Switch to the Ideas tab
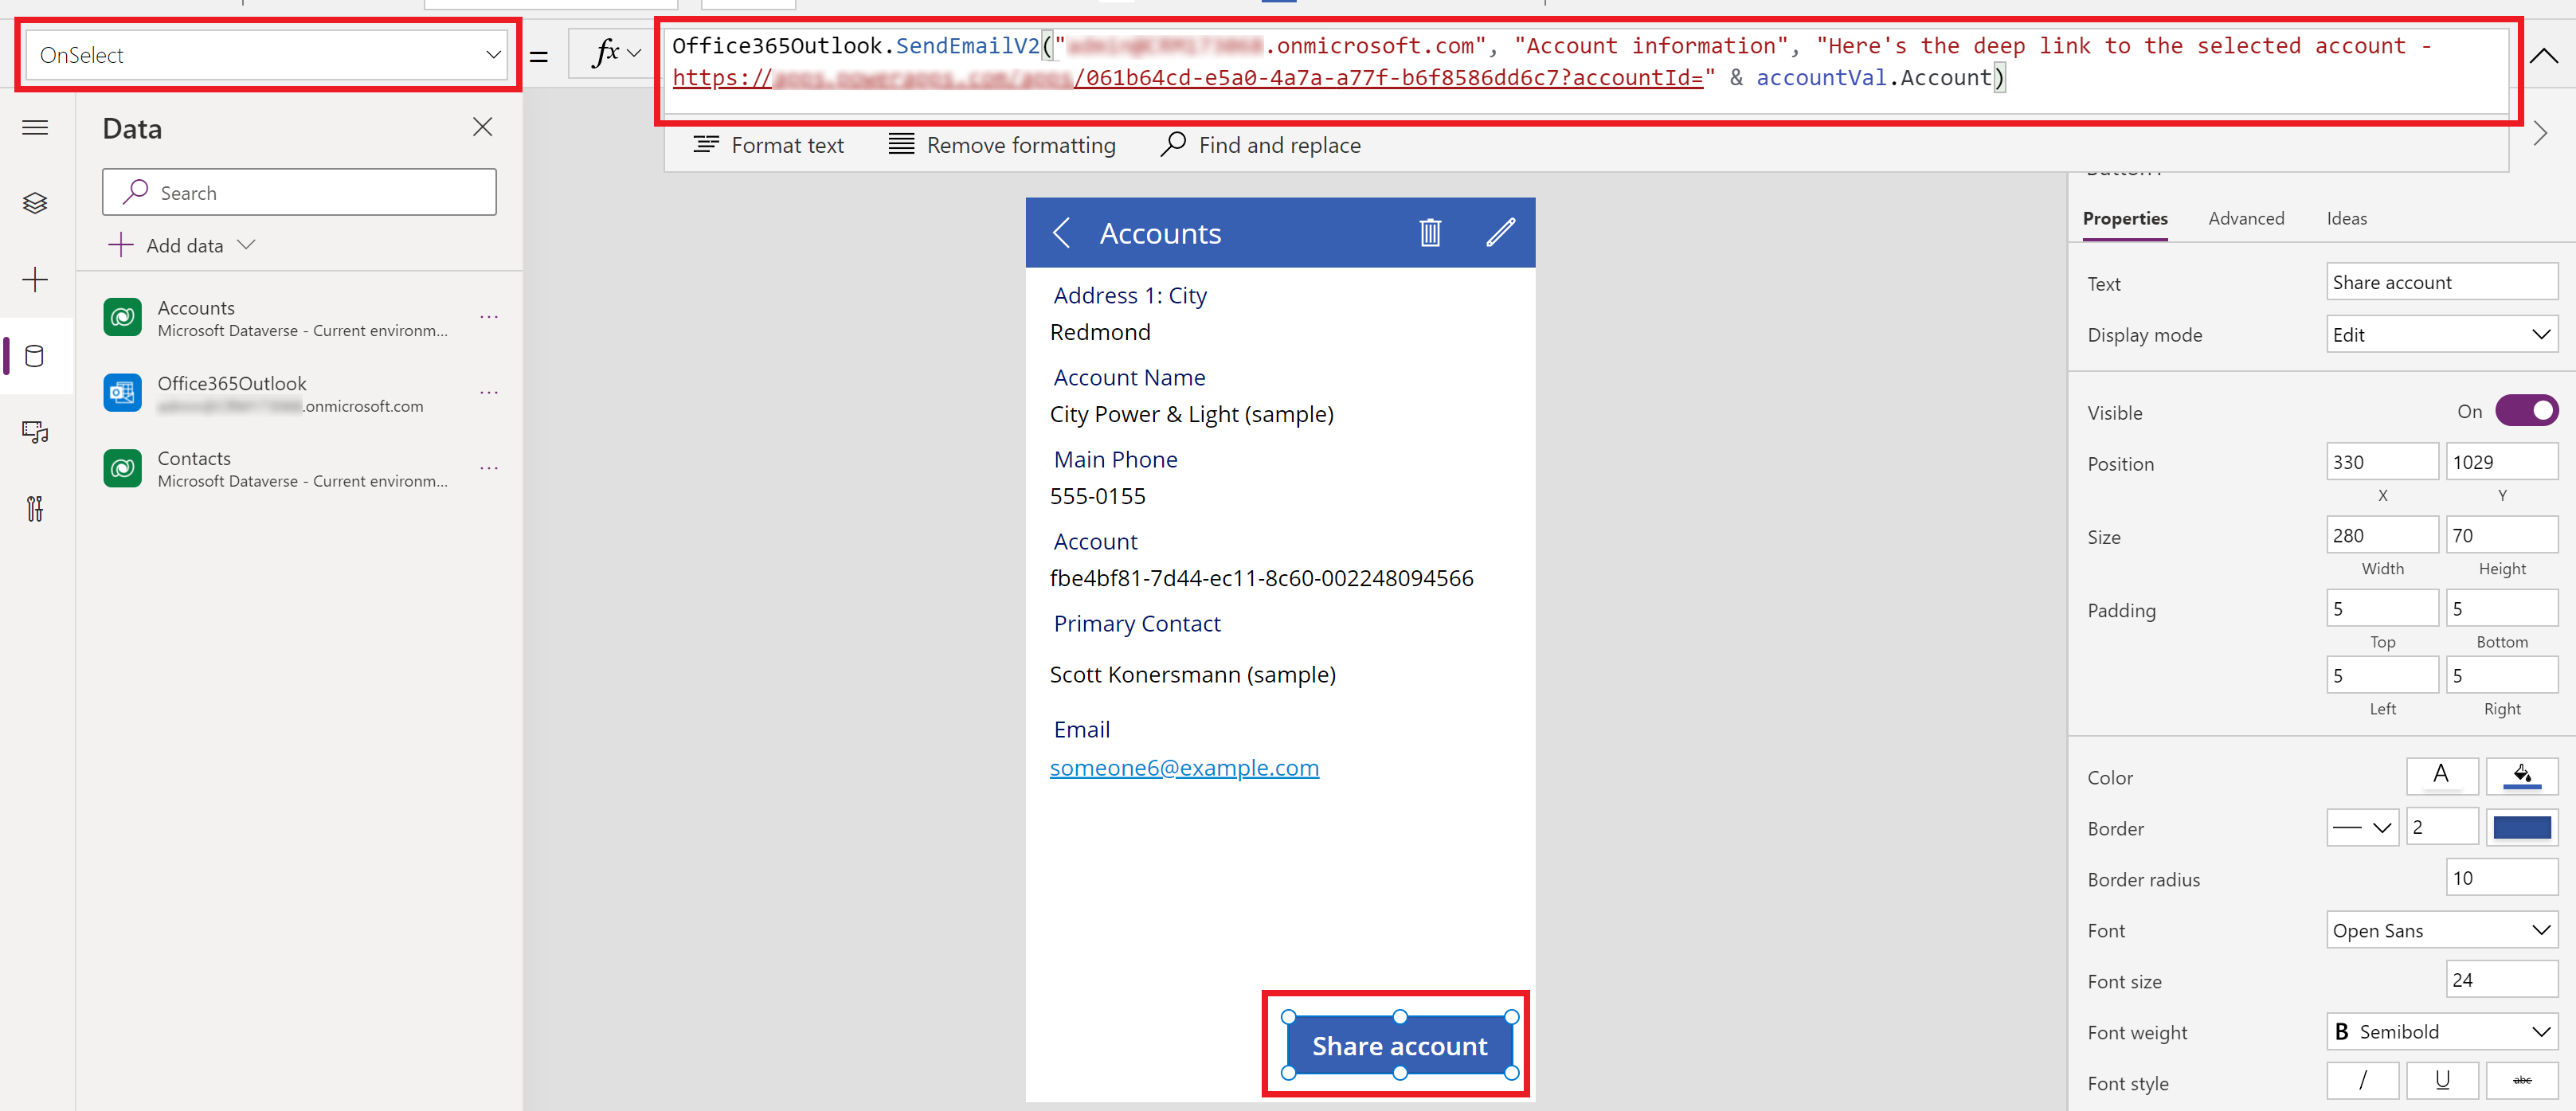This screenshot has width=2576, height=1111. pos(2346,219)
